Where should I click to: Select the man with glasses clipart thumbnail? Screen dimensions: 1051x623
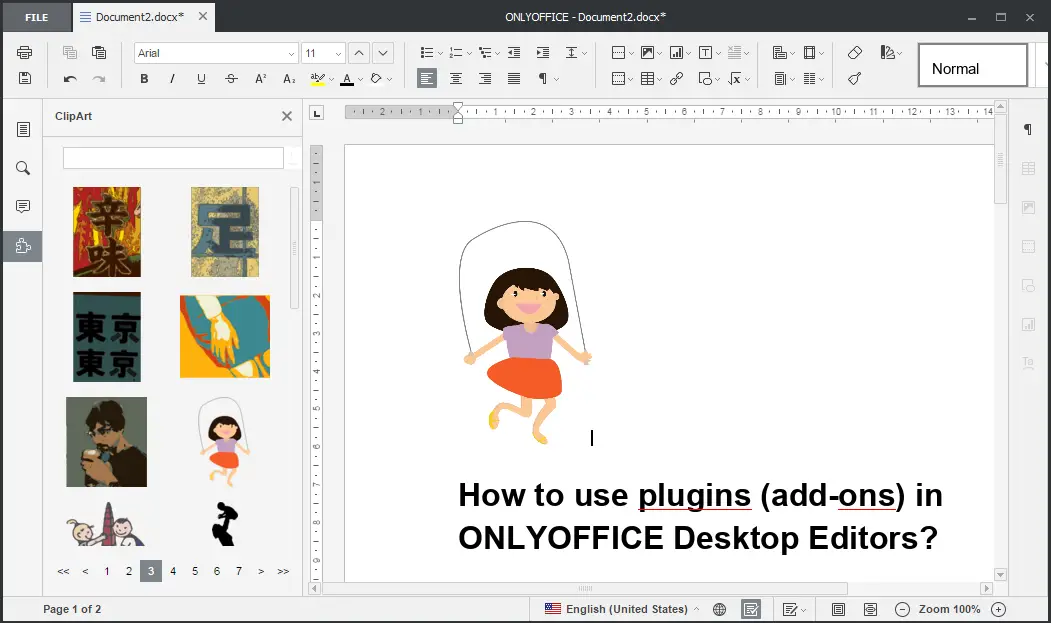click(107, 442)
